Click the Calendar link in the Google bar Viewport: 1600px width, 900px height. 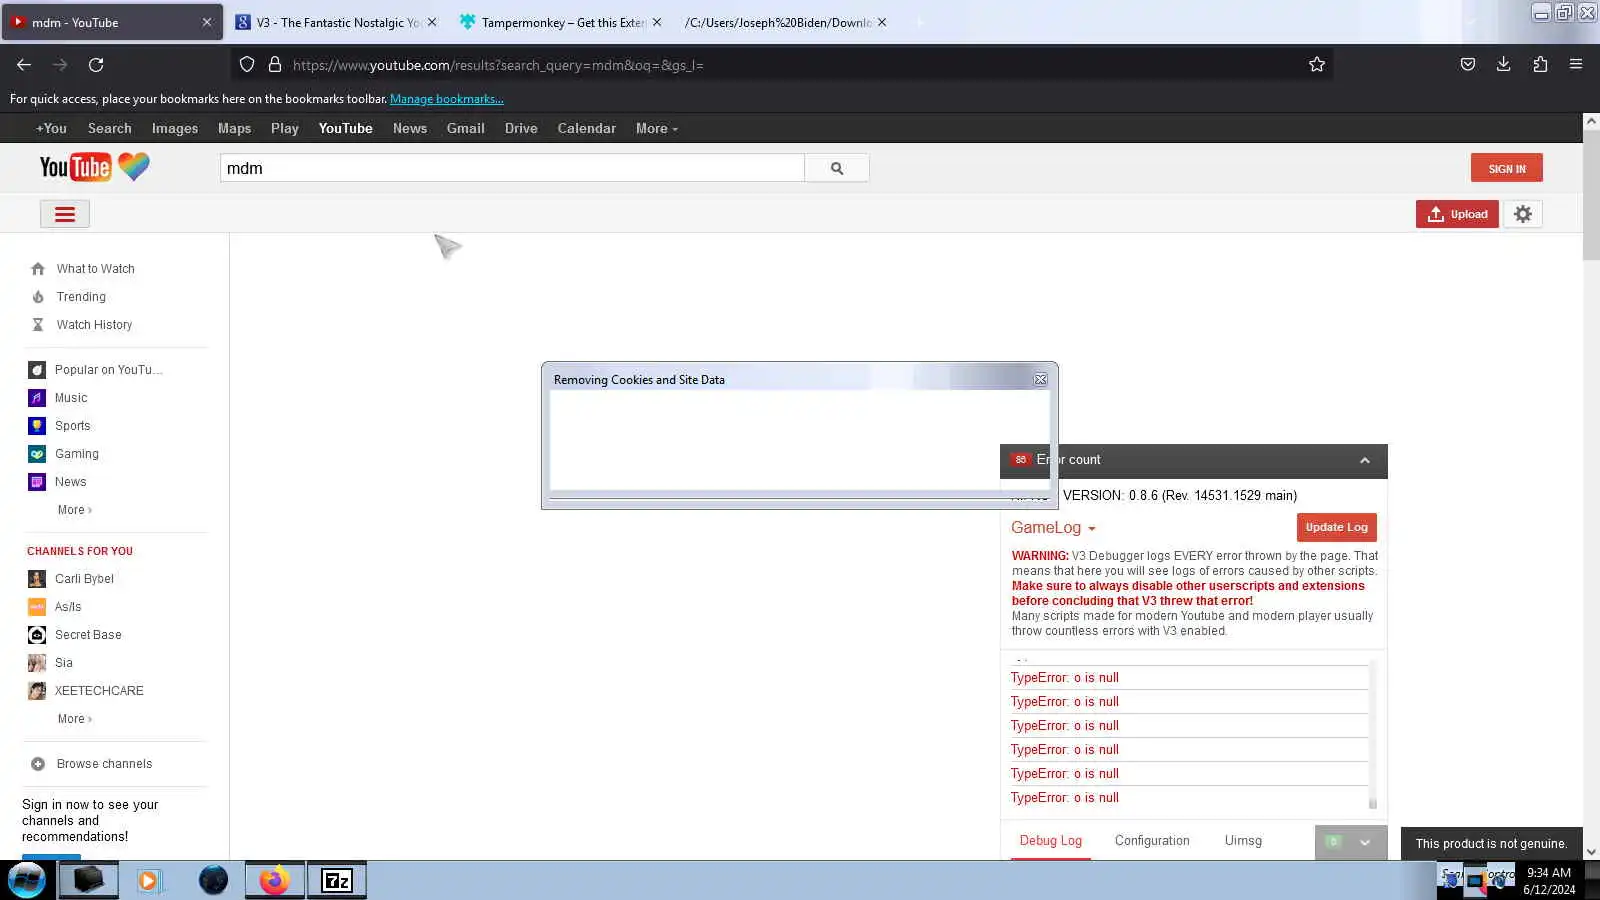click(x=586, y=128)
